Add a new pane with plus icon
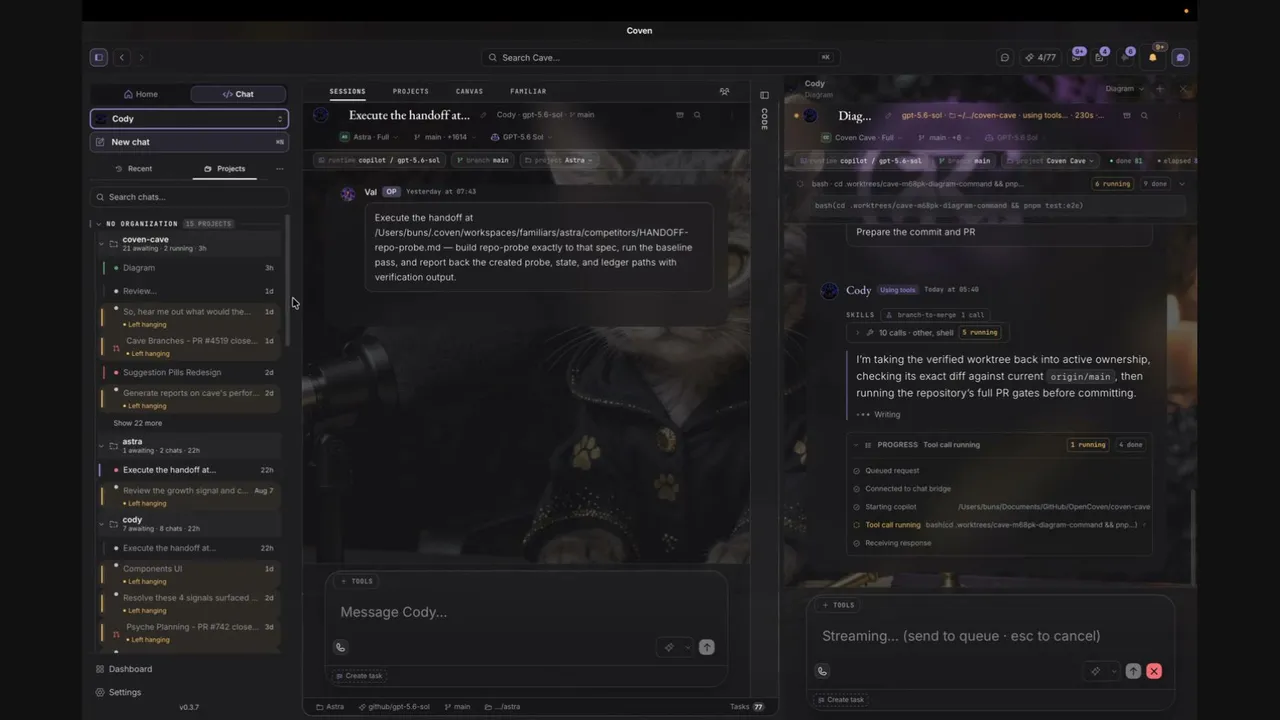This screenshot has height=720, width=1280. [1160, 89]
